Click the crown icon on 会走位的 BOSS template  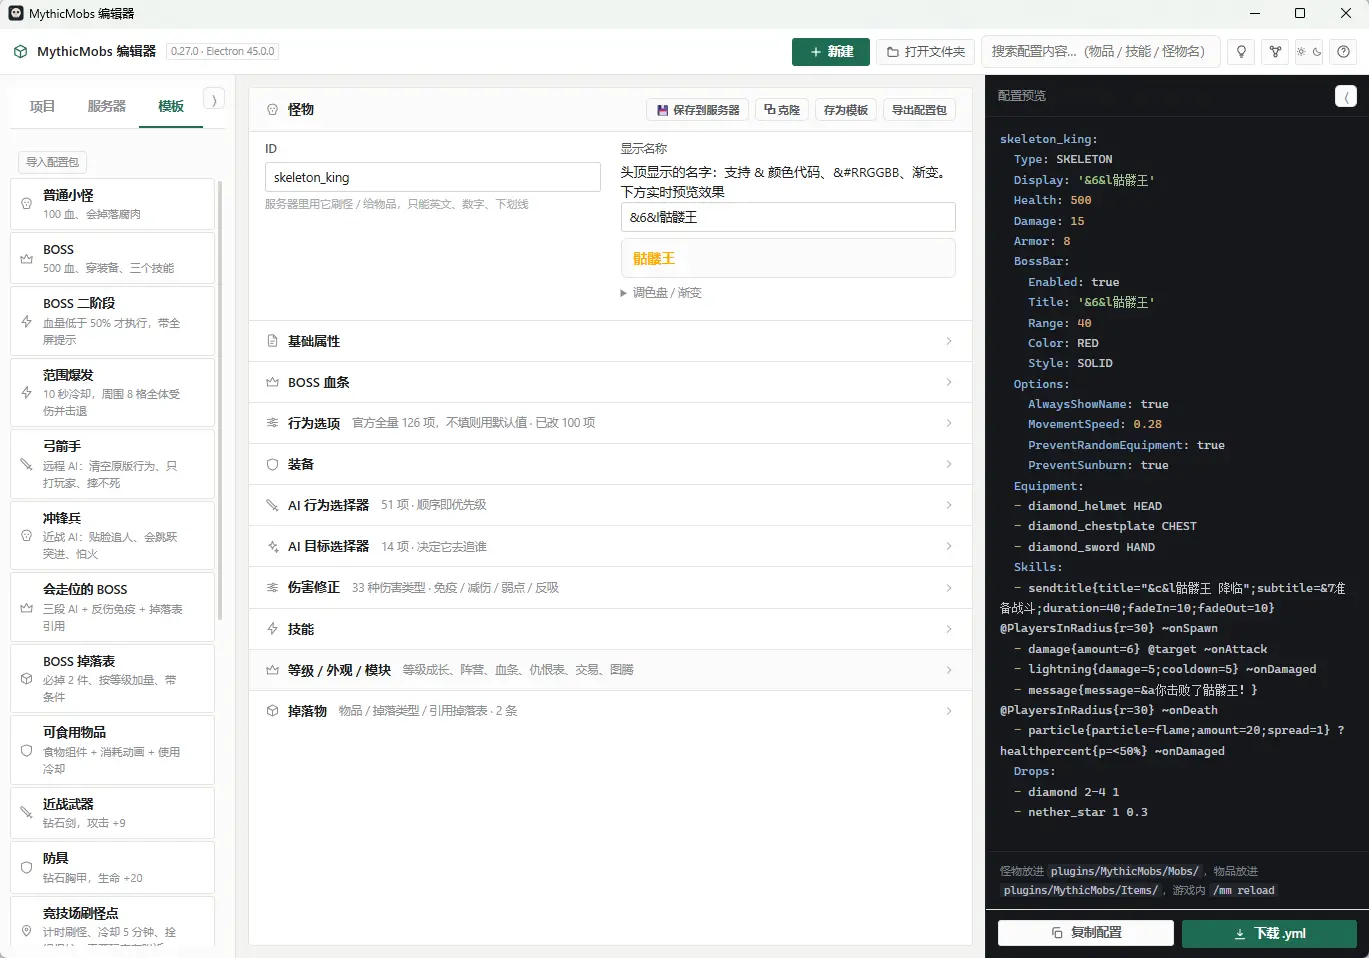click(27, 607)
